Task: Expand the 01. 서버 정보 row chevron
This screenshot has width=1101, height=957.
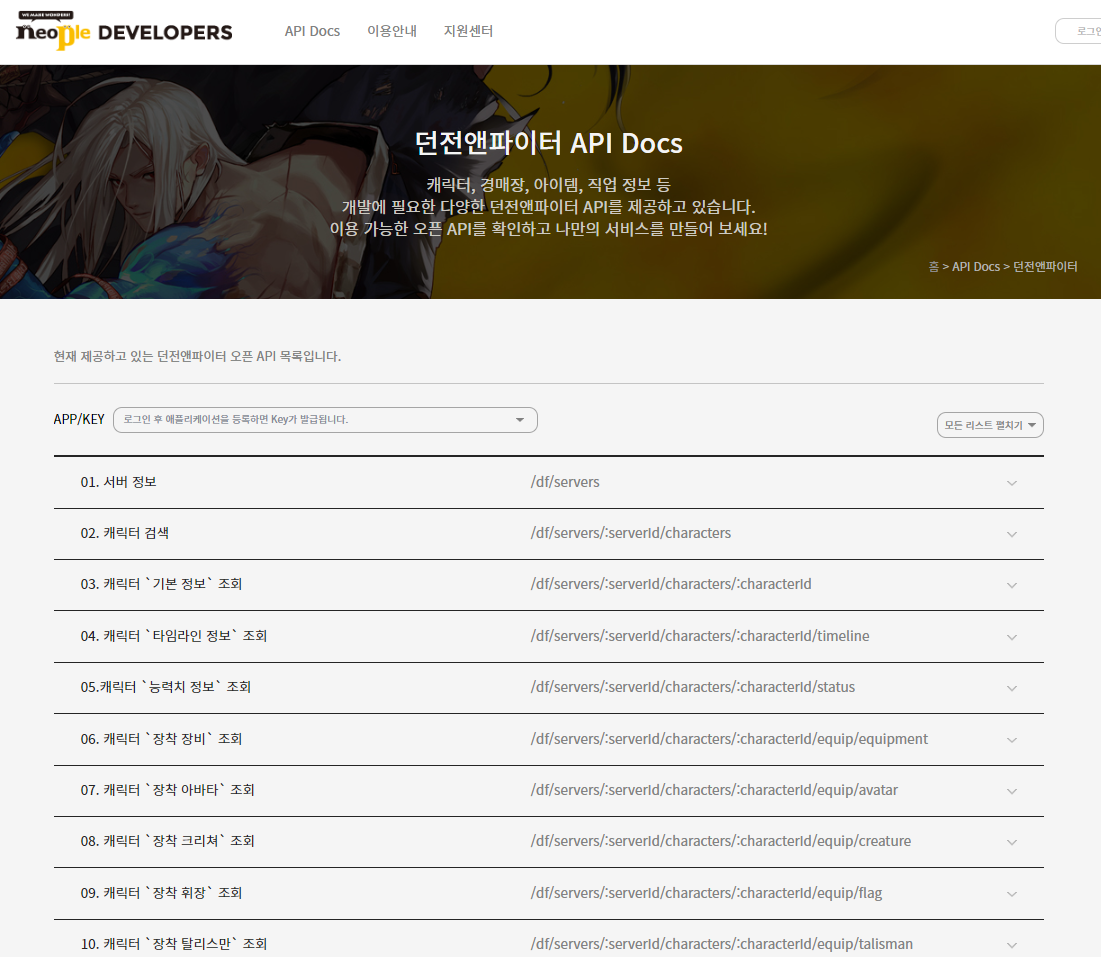Action: click(x=1012, y=483)
